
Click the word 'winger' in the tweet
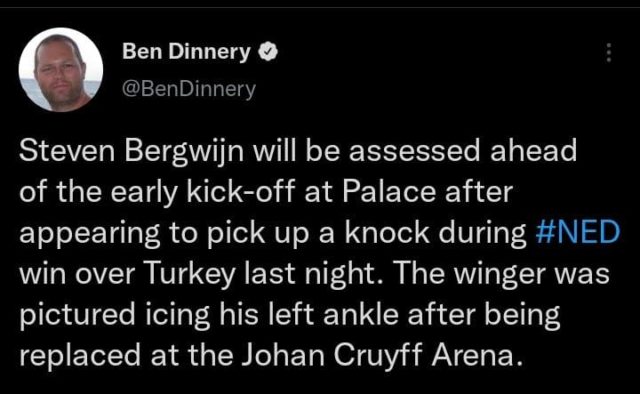[x=501, y=274]
